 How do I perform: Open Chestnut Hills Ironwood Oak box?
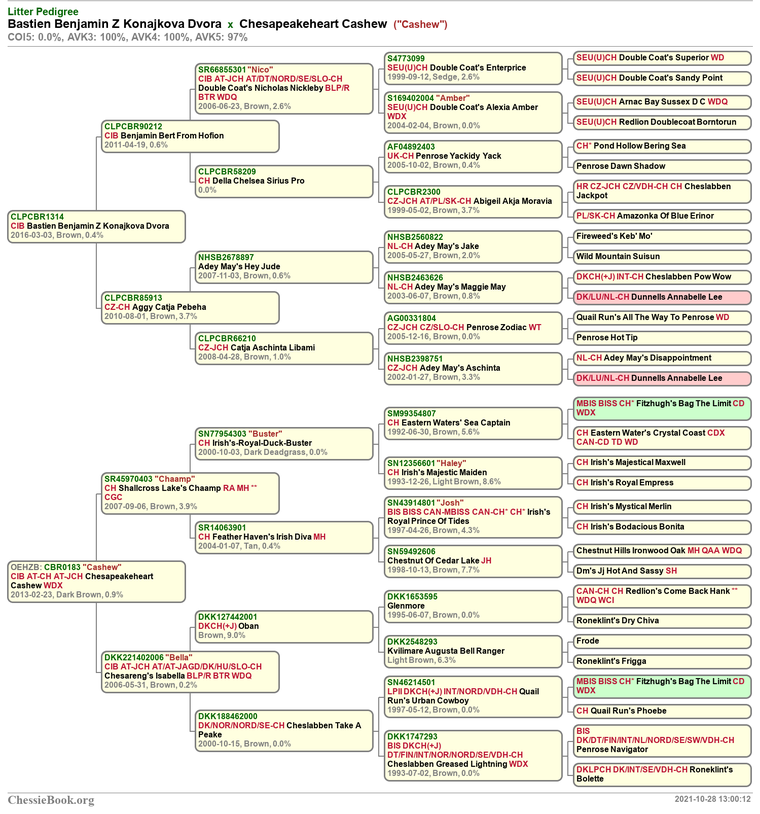662,551
